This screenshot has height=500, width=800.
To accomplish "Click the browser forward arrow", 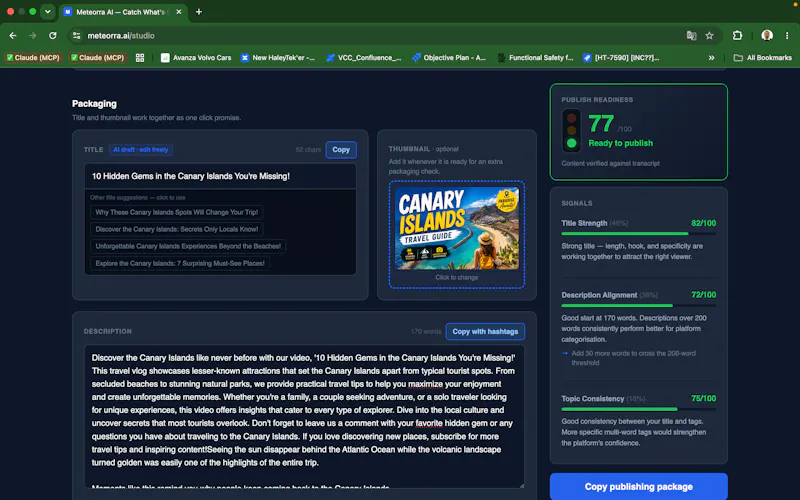I will tap(33, 36).
